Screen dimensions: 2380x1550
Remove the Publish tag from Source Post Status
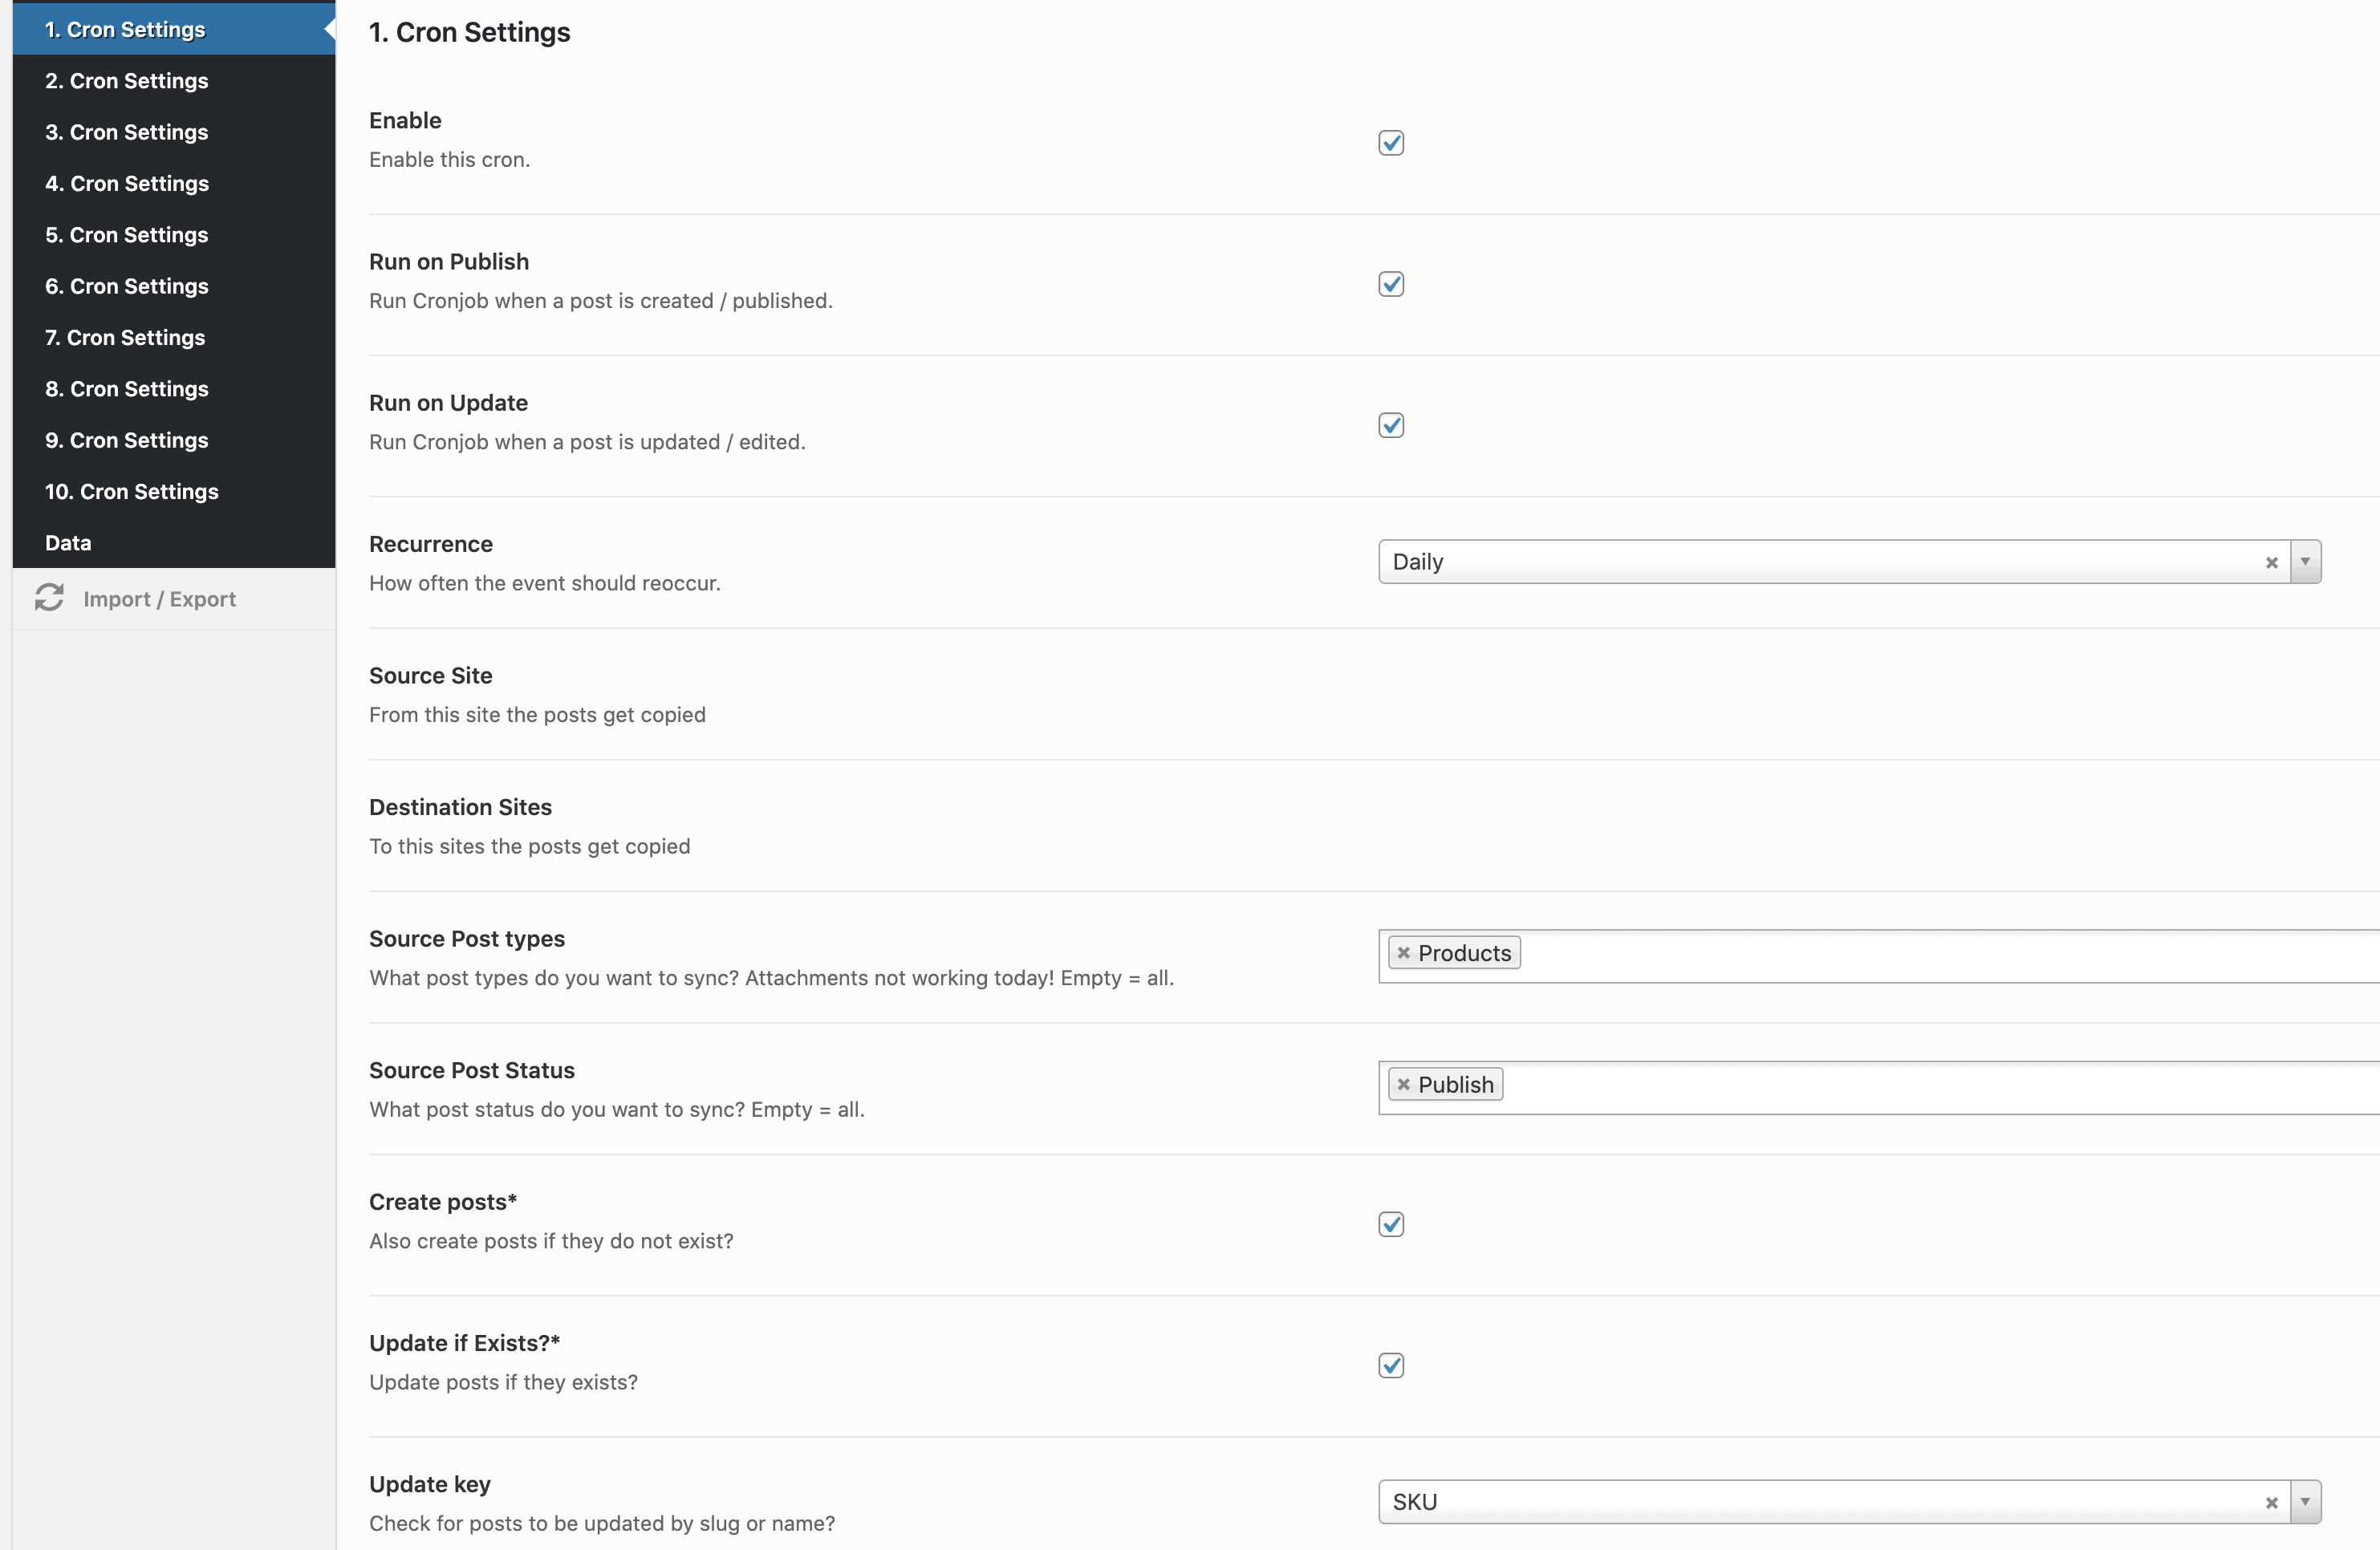(x=1403, y=1084)
